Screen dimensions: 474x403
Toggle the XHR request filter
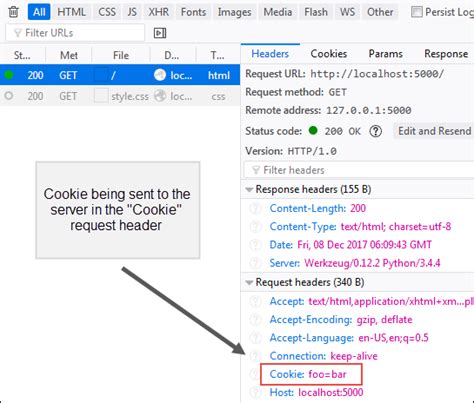click(x=159, y=12)
